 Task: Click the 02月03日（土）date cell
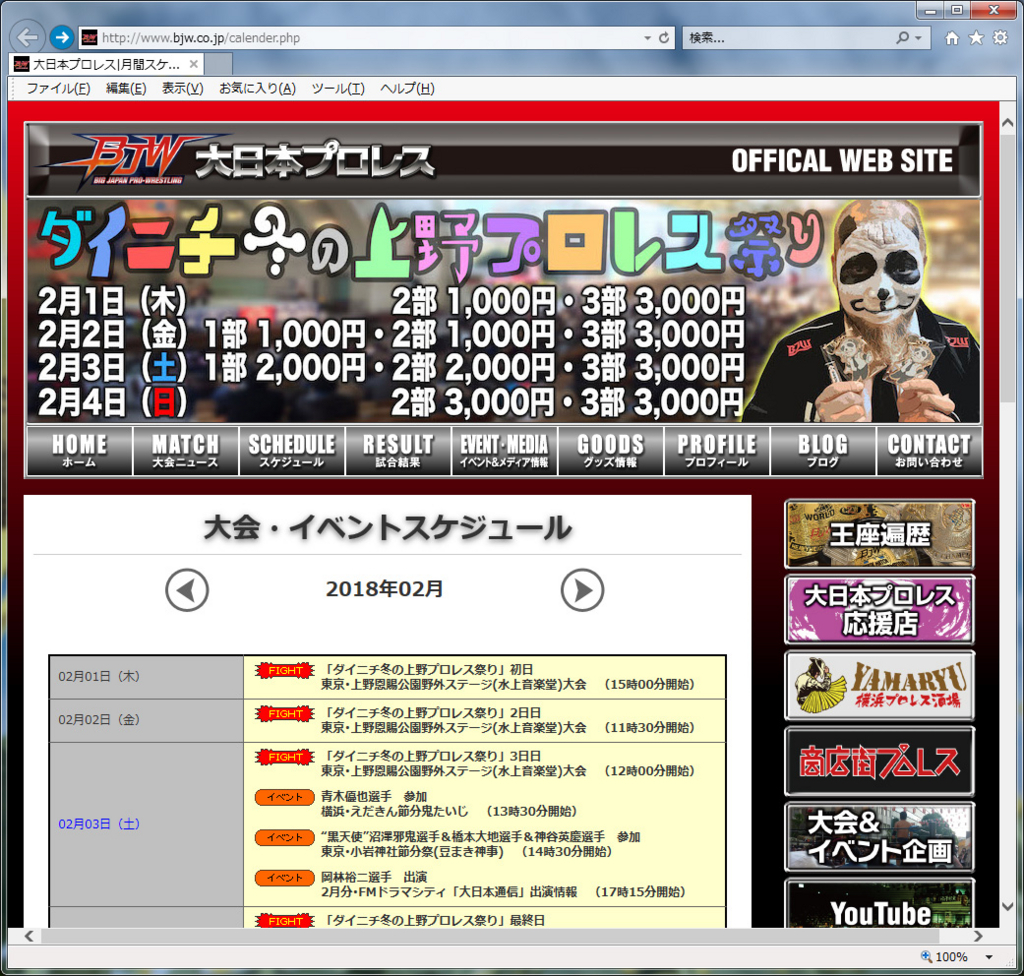[146, 824]
